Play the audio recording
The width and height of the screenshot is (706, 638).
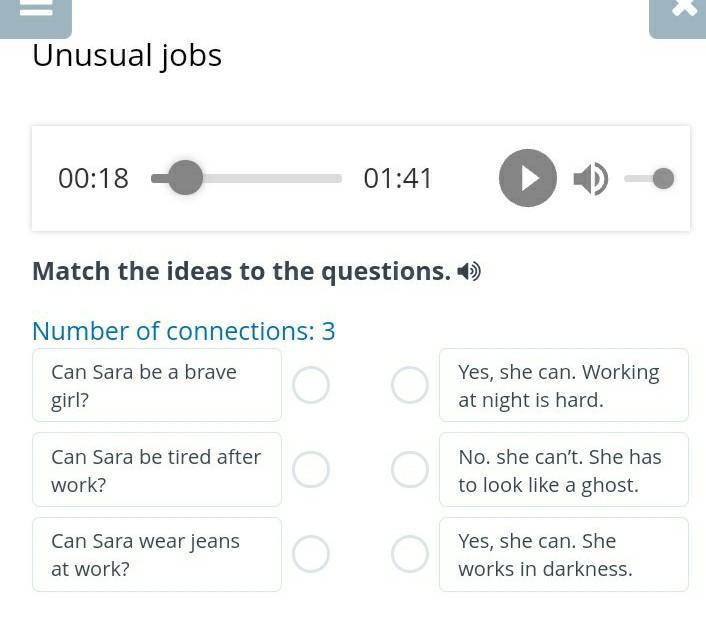click(x=527, y=178)
